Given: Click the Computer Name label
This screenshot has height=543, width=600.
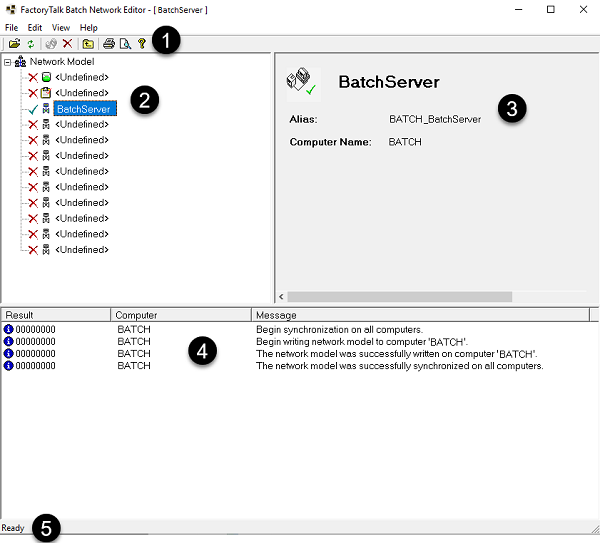Looking at the screenshot, I should (x=331, y=142).
